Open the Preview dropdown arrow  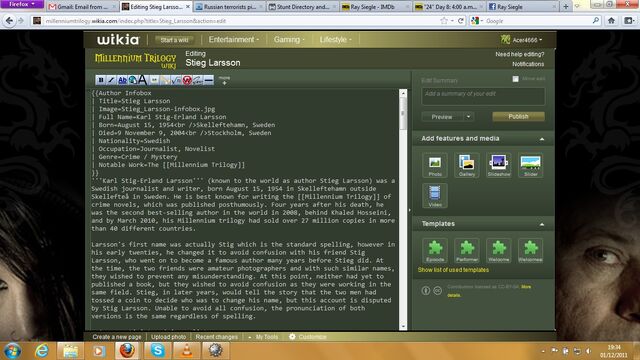[x=469, y=117]
